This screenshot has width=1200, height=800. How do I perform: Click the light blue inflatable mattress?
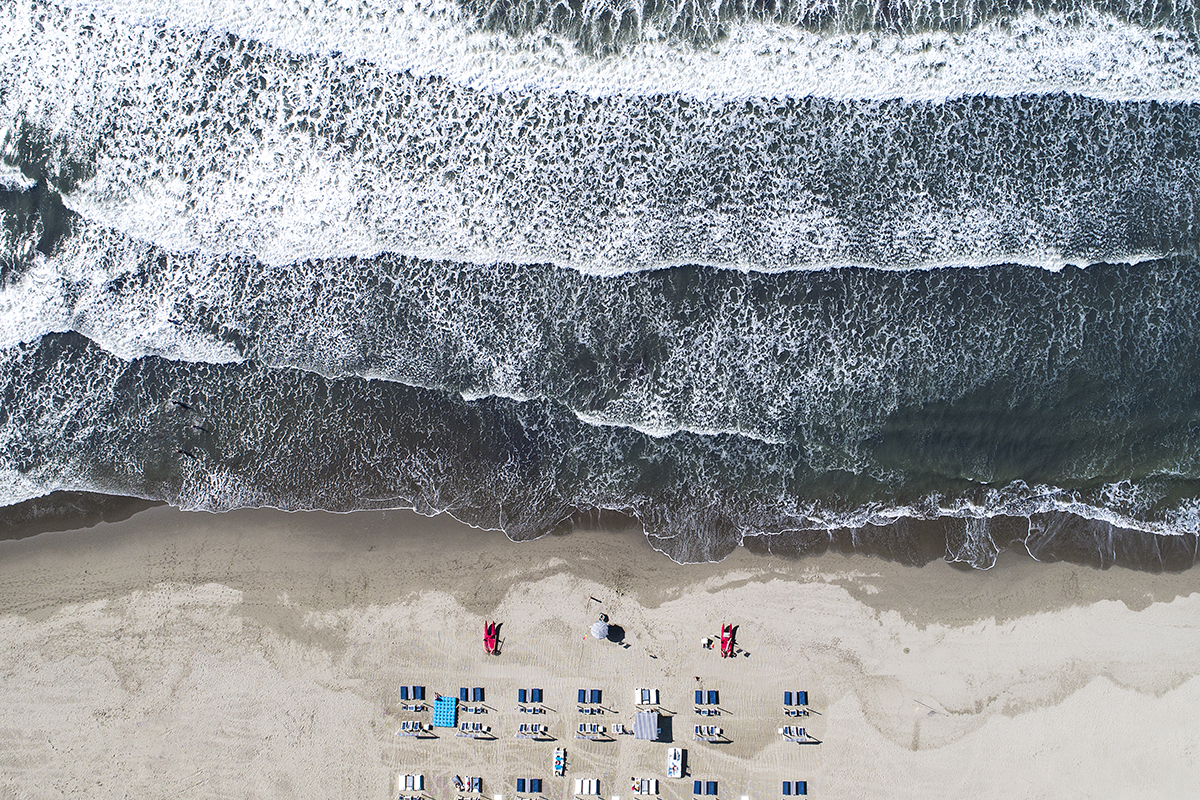click(x=445, y=712)
